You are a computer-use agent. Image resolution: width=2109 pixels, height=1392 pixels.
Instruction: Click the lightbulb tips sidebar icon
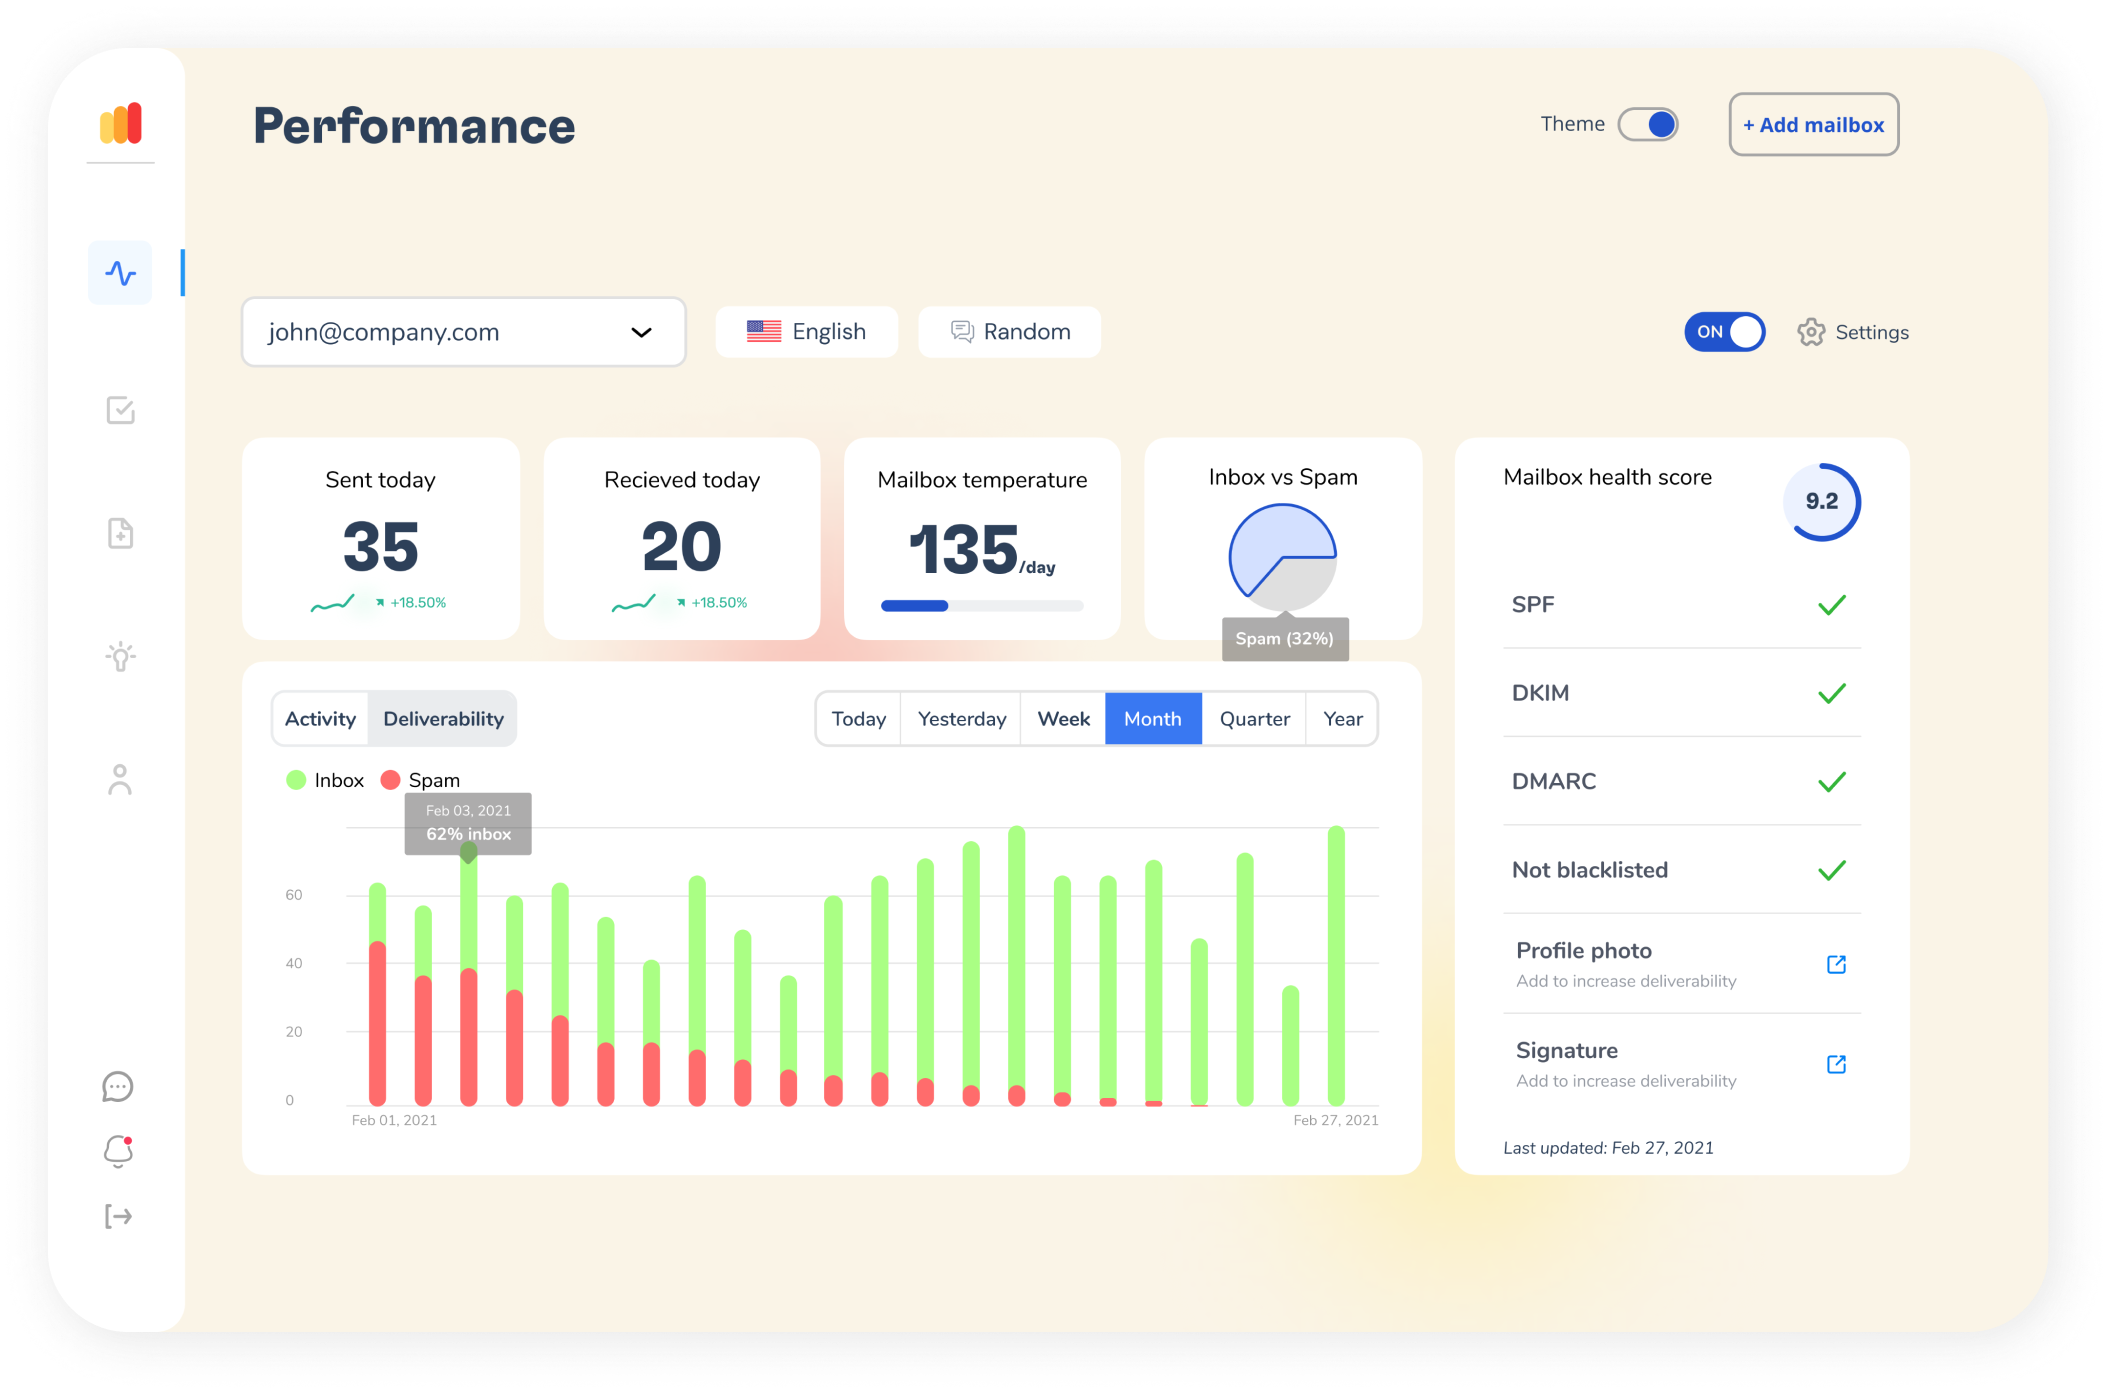coord(120,656)
